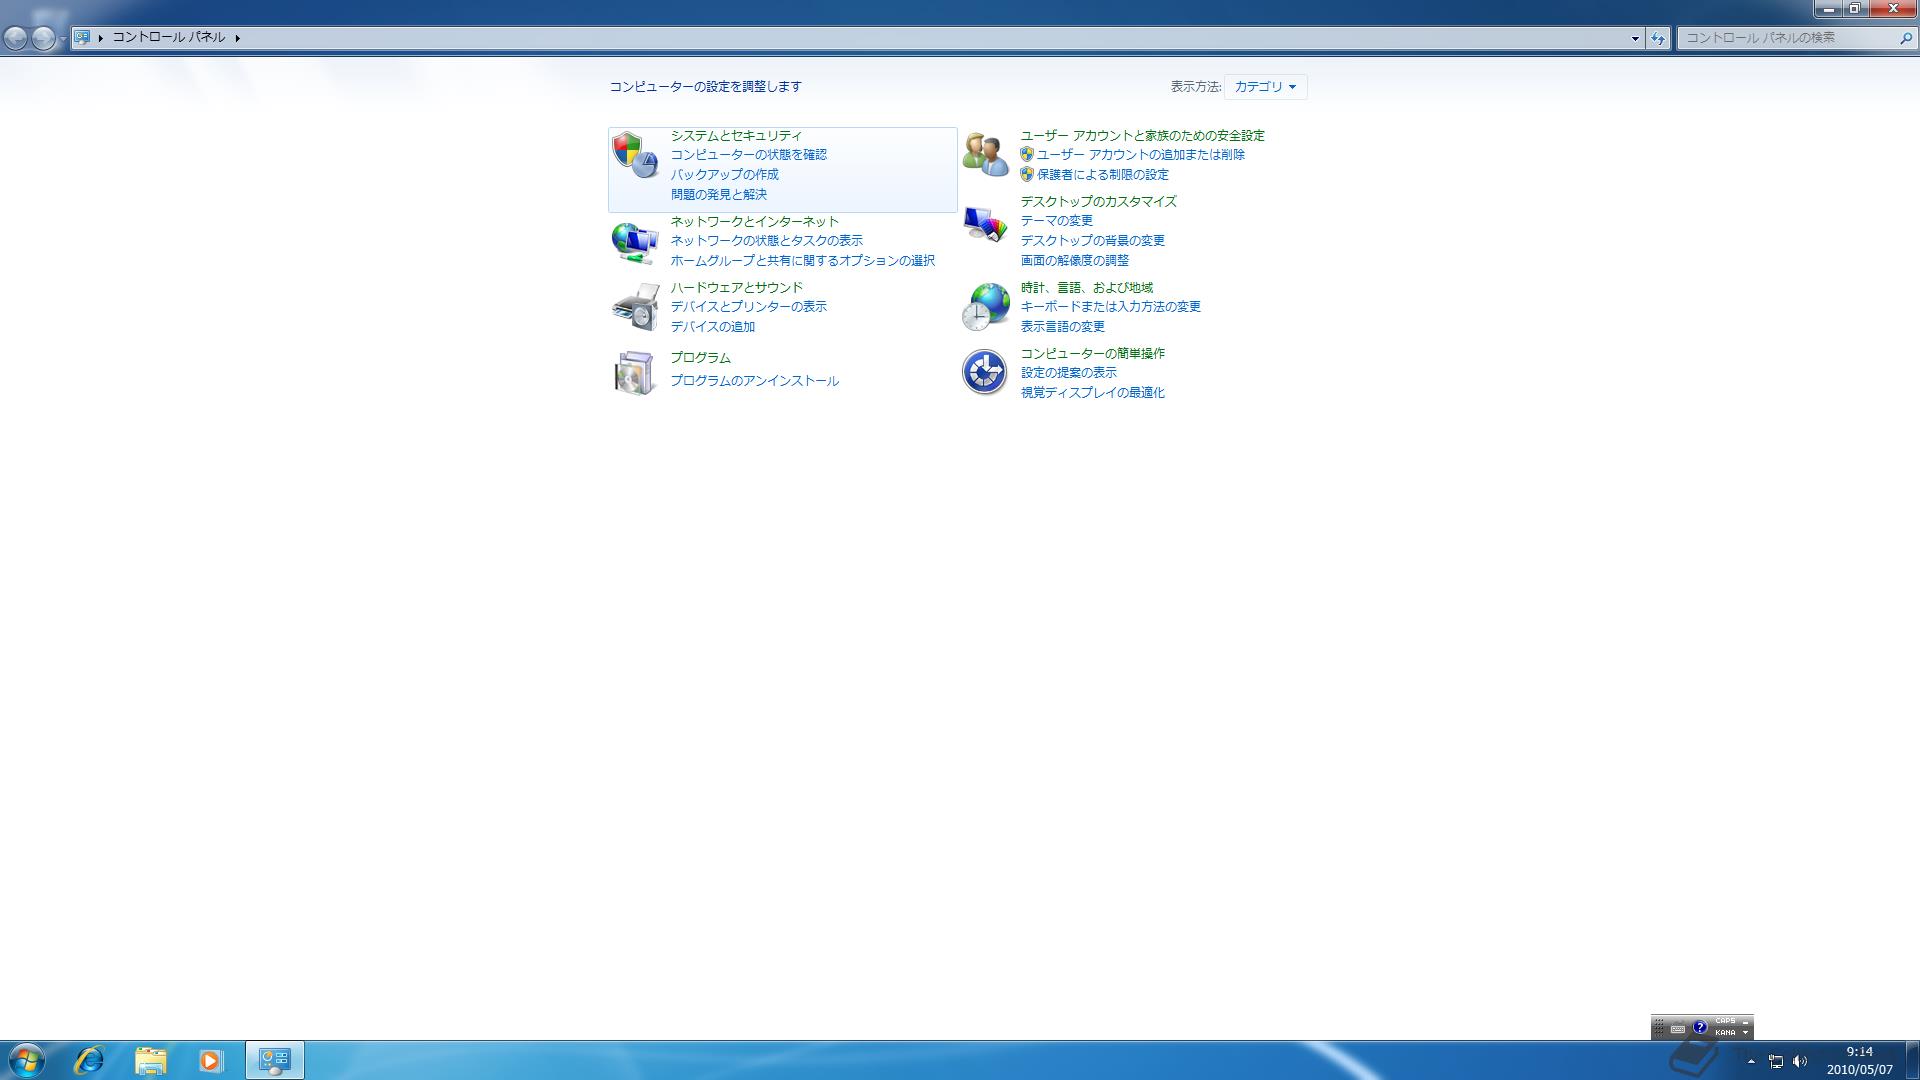Screen dimensions: 1920x1080
Task: Click テーマの変更 link
Action: point(1056,220)
